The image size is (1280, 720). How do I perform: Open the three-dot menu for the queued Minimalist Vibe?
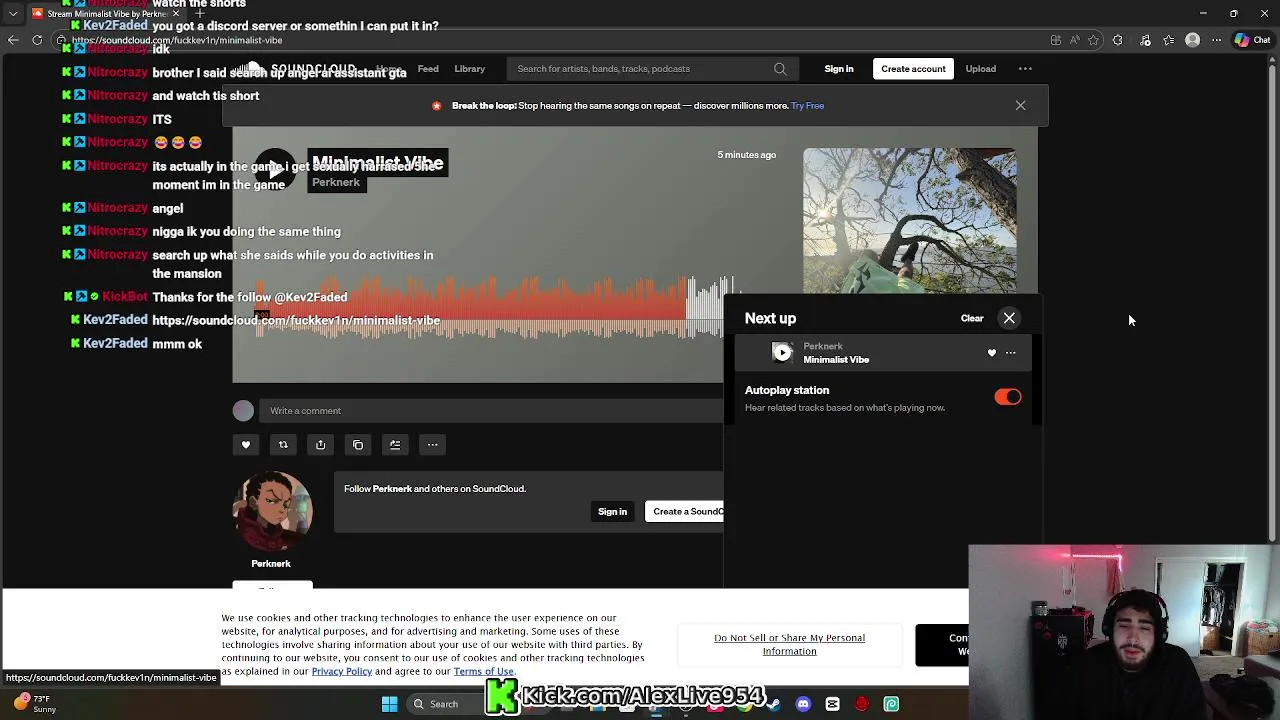(1010, 353)
